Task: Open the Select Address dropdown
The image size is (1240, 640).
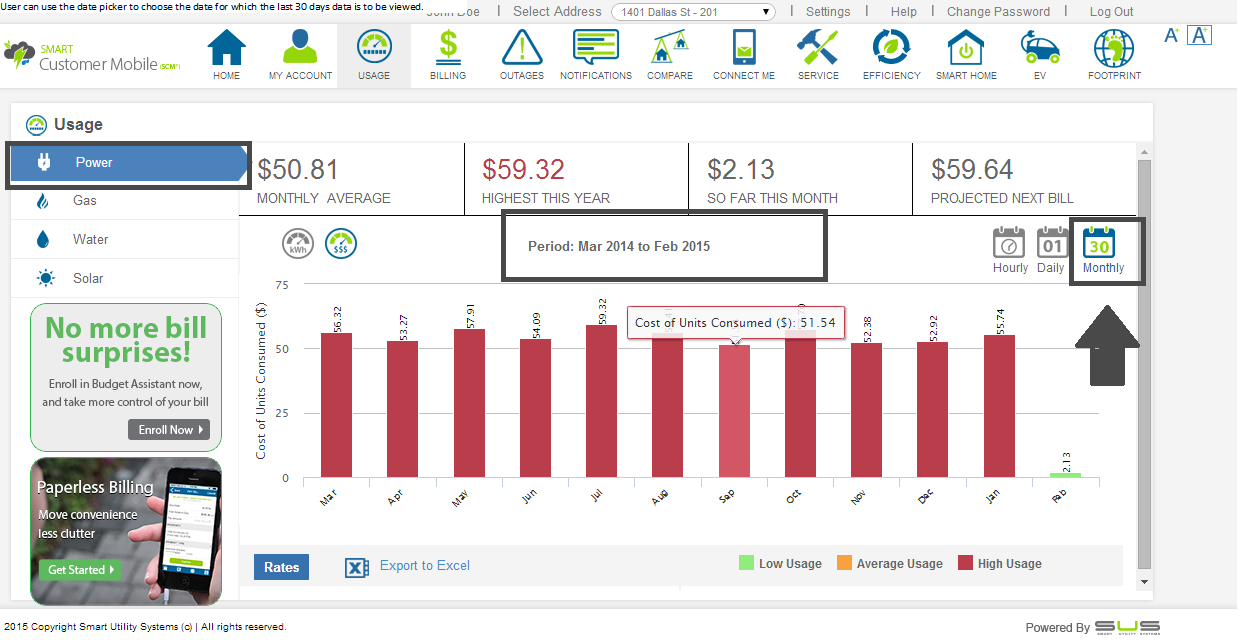Action: coord(693,12)
